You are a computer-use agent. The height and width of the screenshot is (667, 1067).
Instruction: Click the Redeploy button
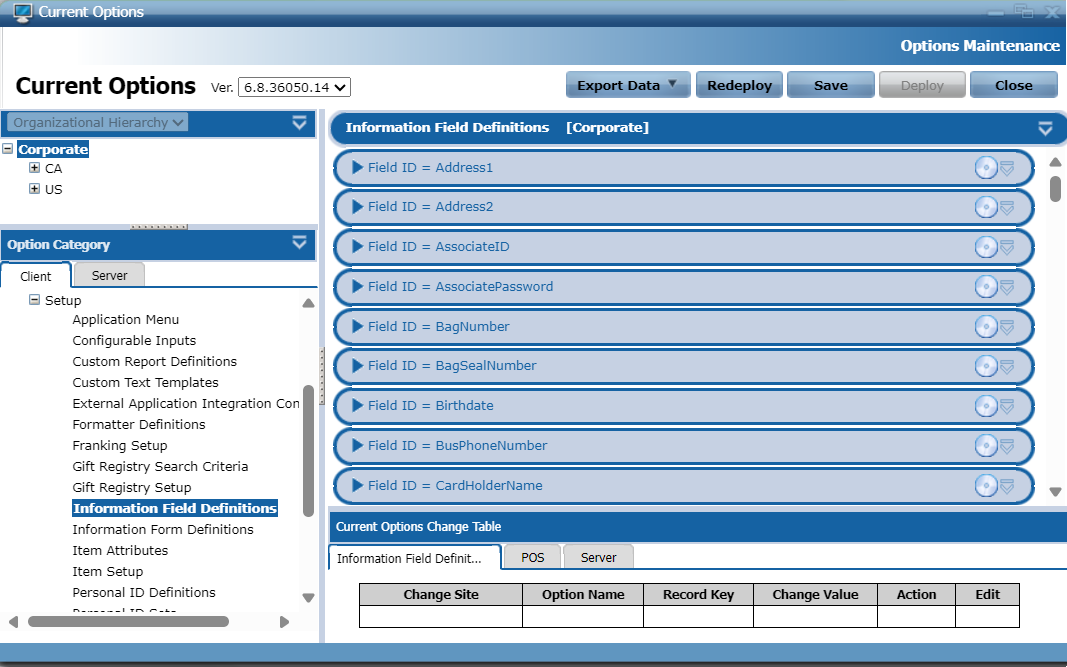pos(739,85)
